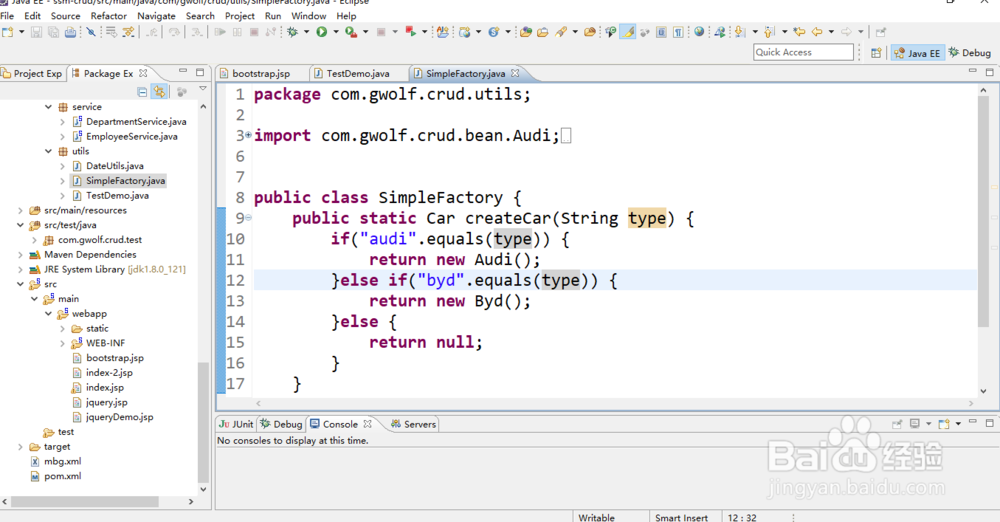
Task: Open Package Explorer View Menu triangle
Action: [x=203, y=89]
